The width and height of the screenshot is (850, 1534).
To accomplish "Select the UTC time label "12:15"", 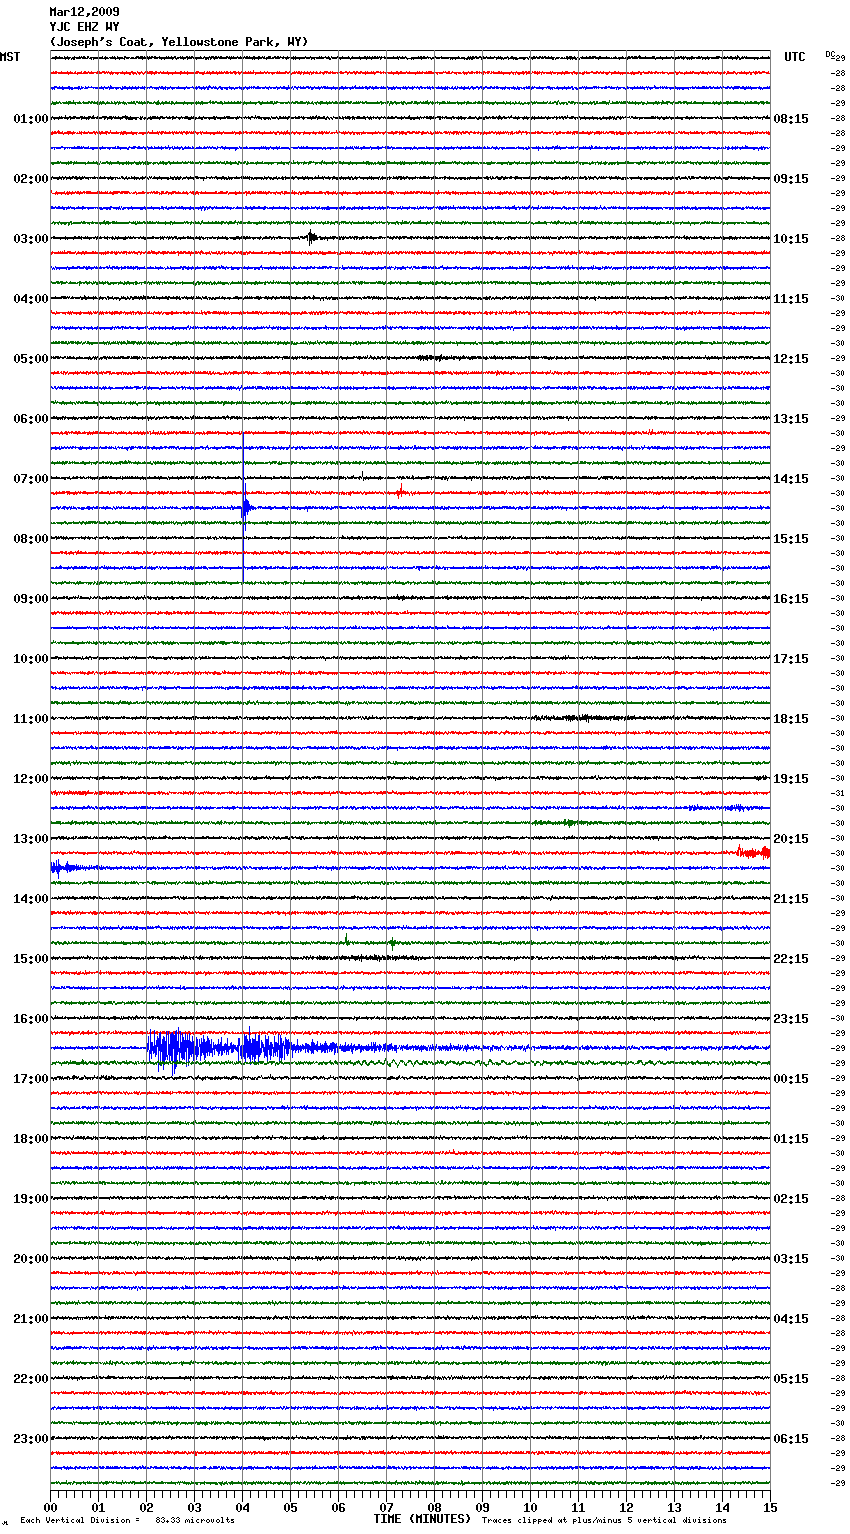I will 791,359.
